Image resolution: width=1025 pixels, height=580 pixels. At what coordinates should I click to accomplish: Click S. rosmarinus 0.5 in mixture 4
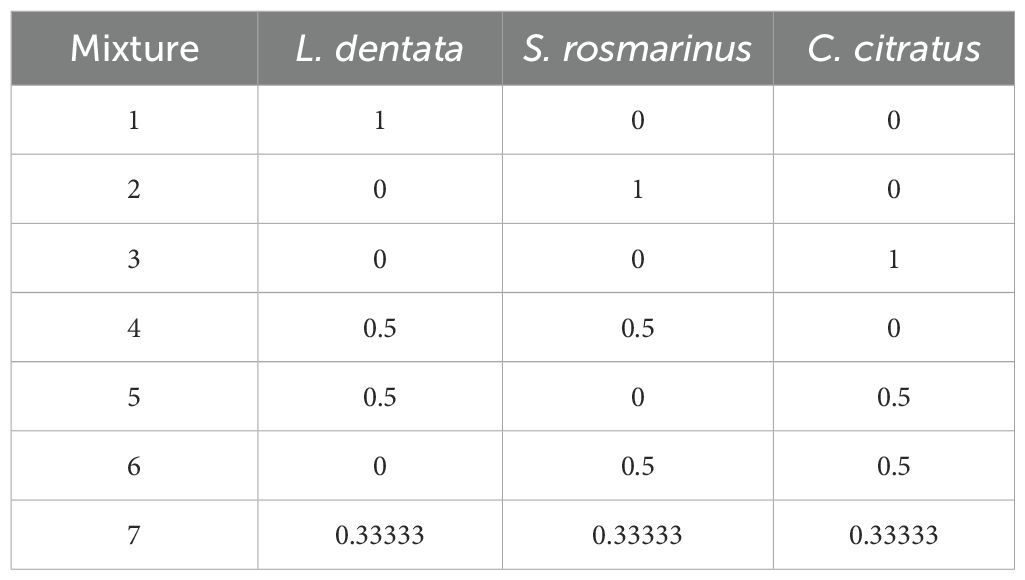click(637, 328)
